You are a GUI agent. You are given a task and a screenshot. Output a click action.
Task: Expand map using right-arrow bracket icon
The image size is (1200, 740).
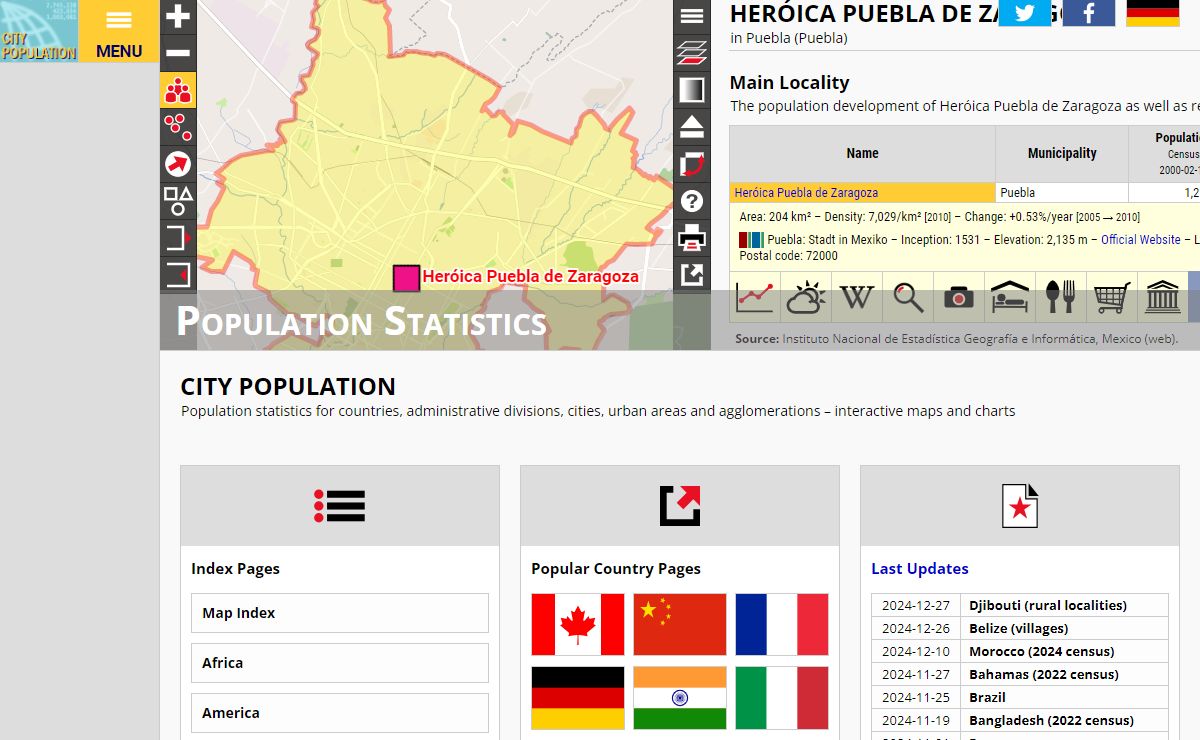click(178, 238)
